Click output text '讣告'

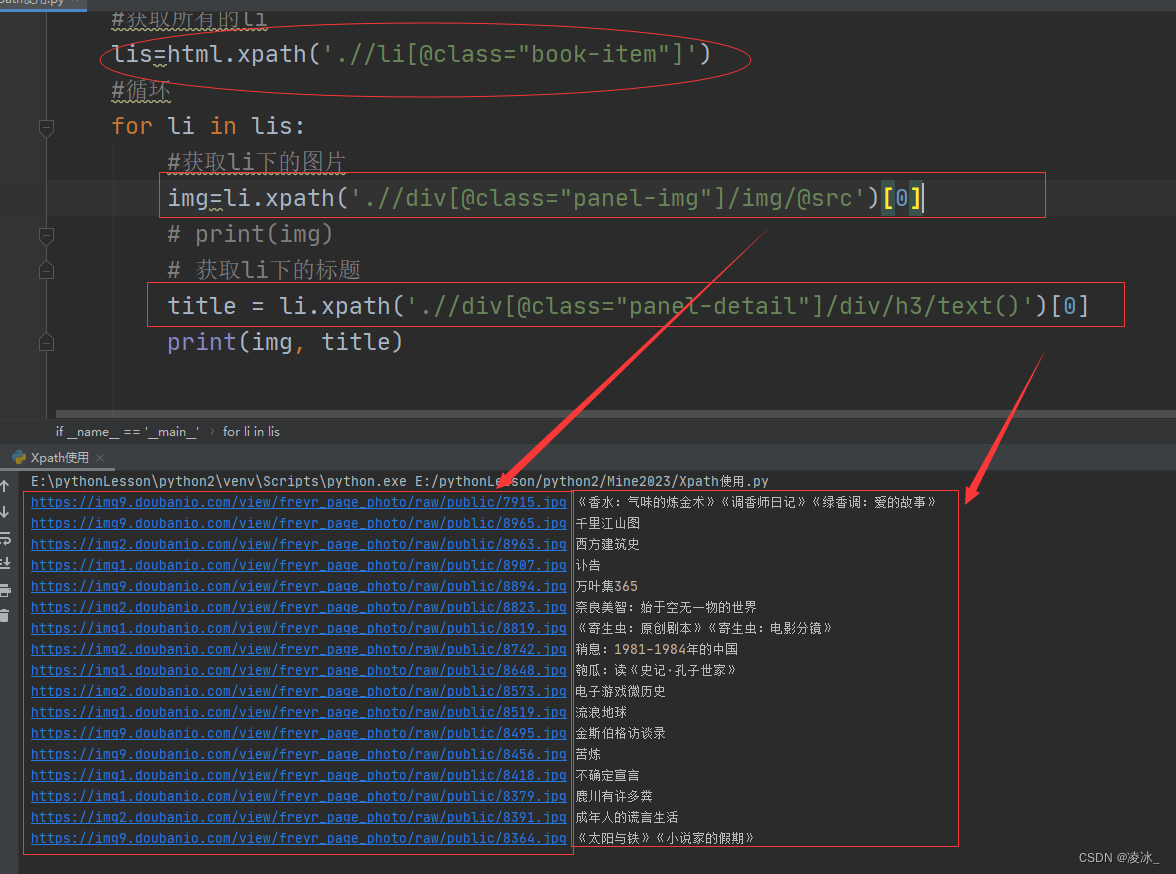pos(588,565)
